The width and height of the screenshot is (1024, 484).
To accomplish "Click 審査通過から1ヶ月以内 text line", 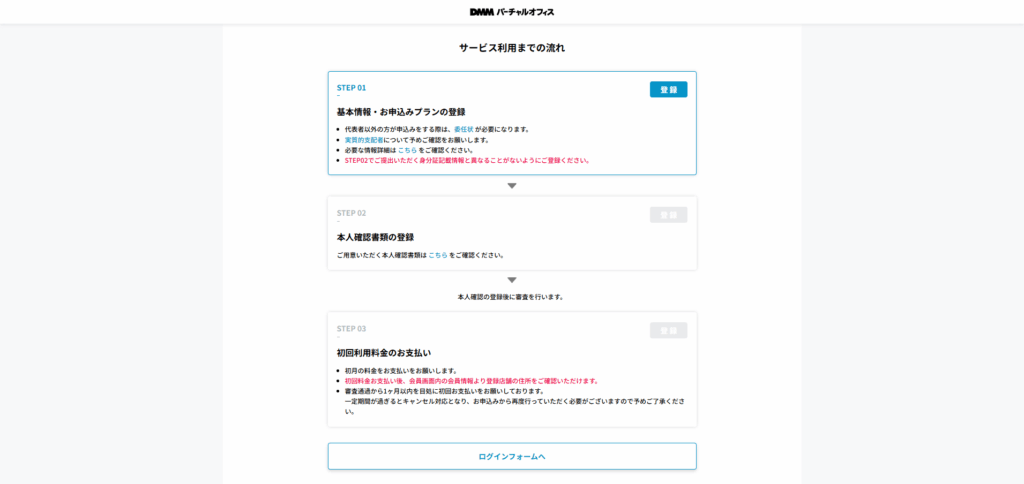I will [x=444, y=391].
